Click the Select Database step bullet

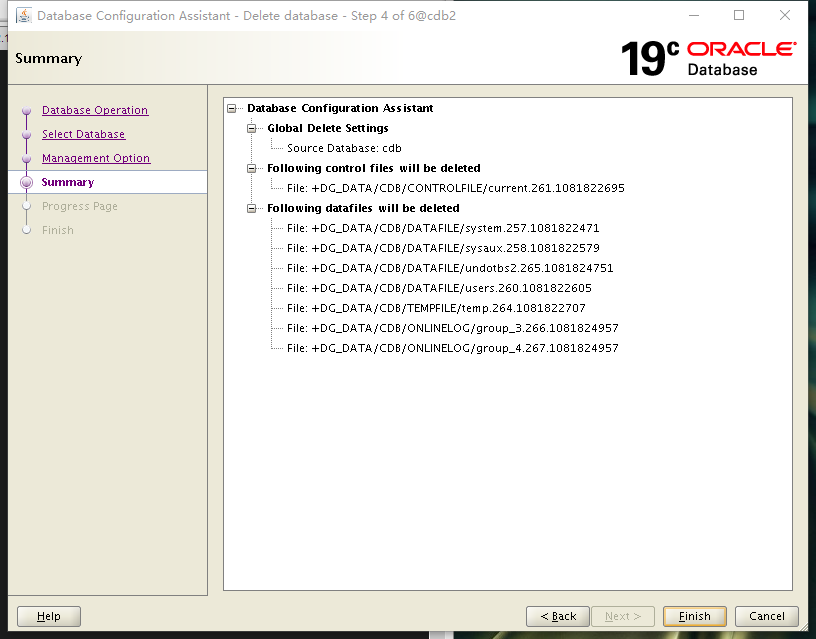(27, 134)
